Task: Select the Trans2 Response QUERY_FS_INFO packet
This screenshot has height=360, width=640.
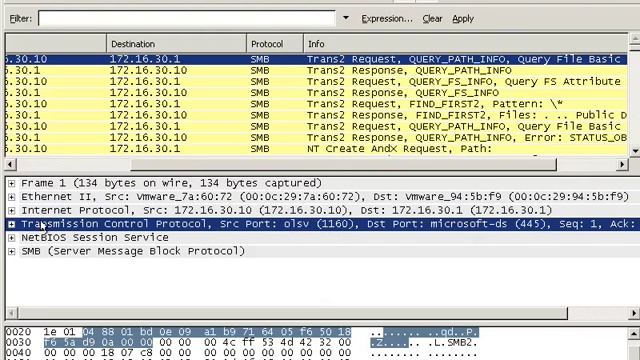Action: click(x=316, y=93)
